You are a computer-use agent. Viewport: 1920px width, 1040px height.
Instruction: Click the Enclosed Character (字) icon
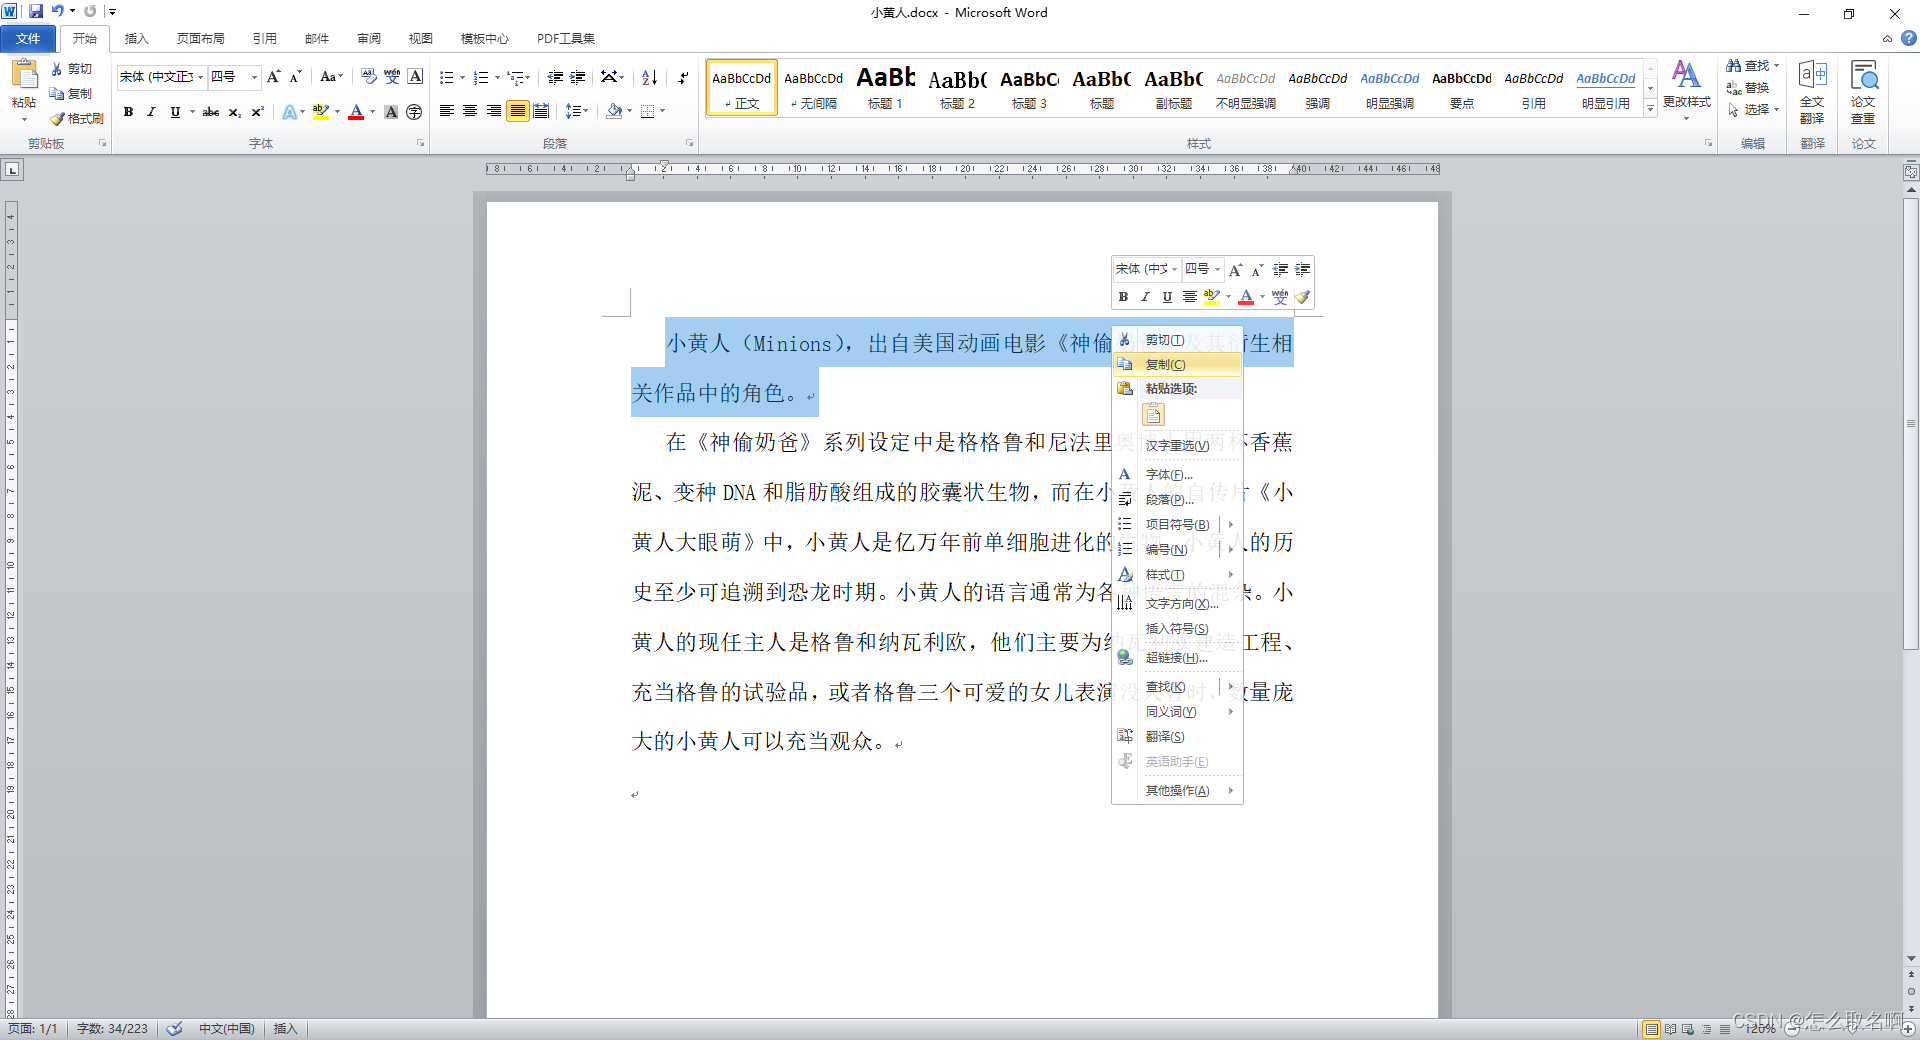tap(414, 112)
